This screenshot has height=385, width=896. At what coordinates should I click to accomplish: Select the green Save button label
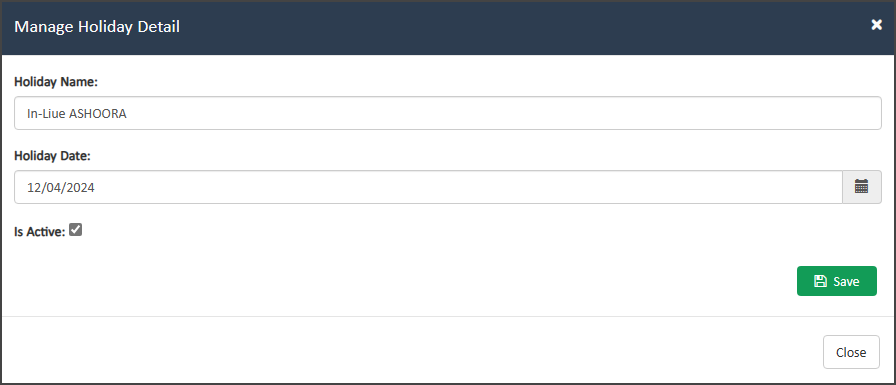click(846, 282)
